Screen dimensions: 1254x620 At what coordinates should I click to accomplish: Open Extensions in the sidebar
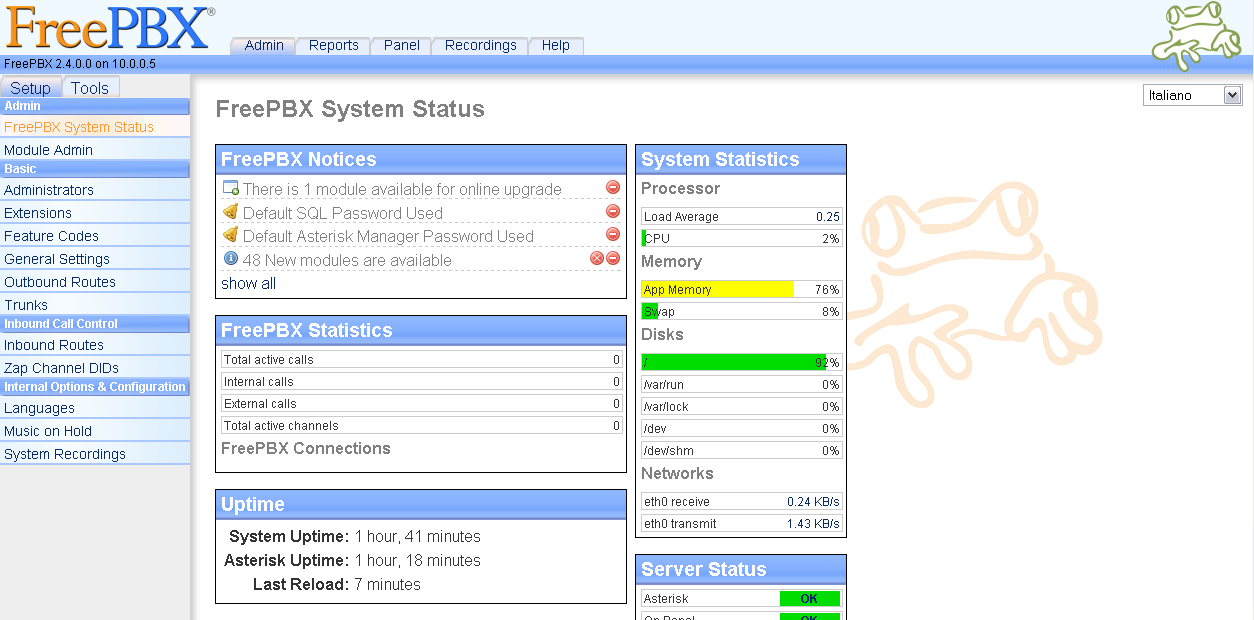coord(95,213)
